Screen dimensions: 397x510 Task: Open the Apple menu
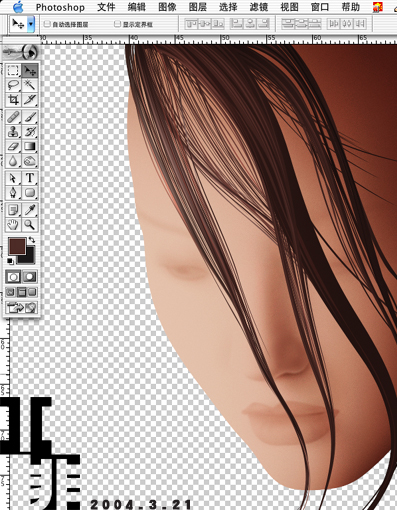click(x=18, y=7)
